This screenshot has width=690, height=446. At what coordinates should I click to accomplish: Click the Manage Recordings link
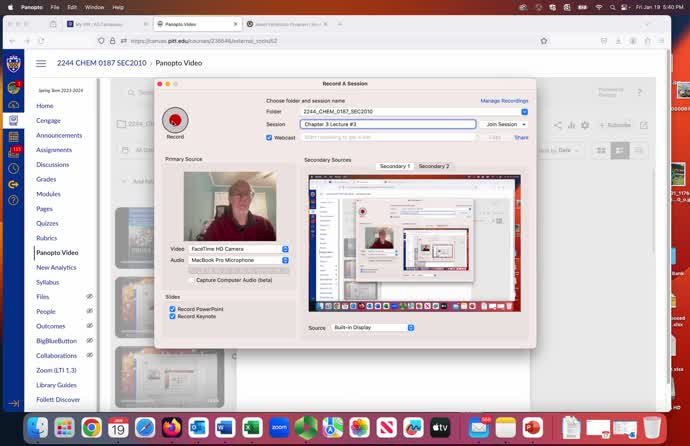[504, 101]
